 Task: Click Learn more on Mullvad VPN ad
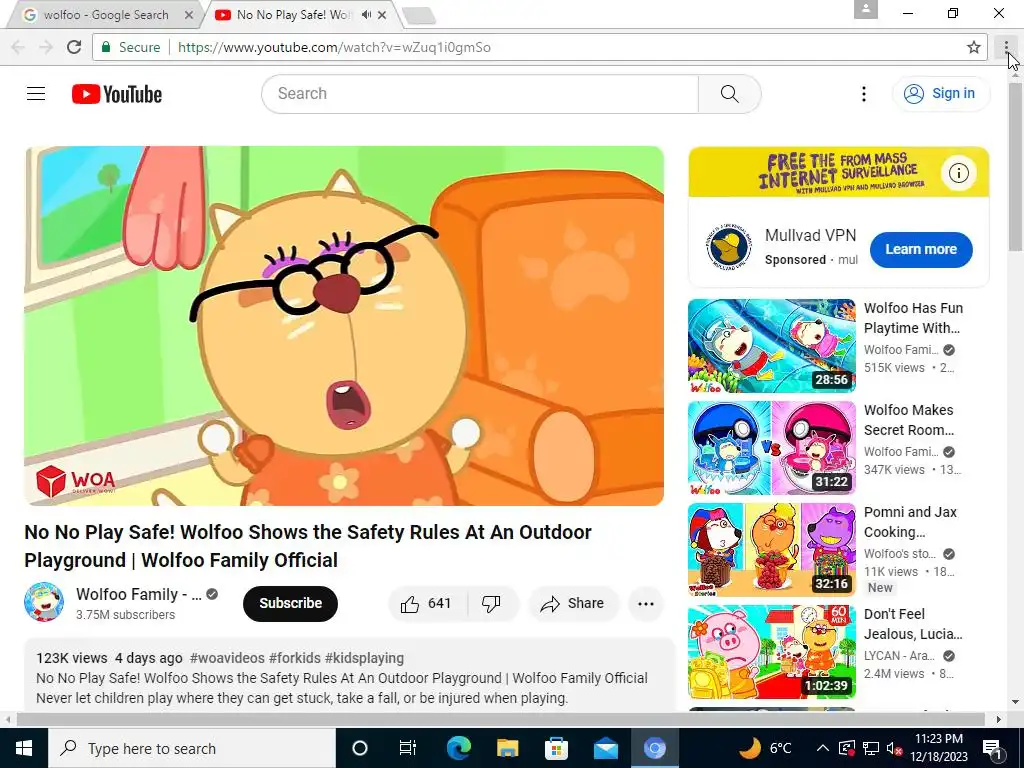click(921, 249)
